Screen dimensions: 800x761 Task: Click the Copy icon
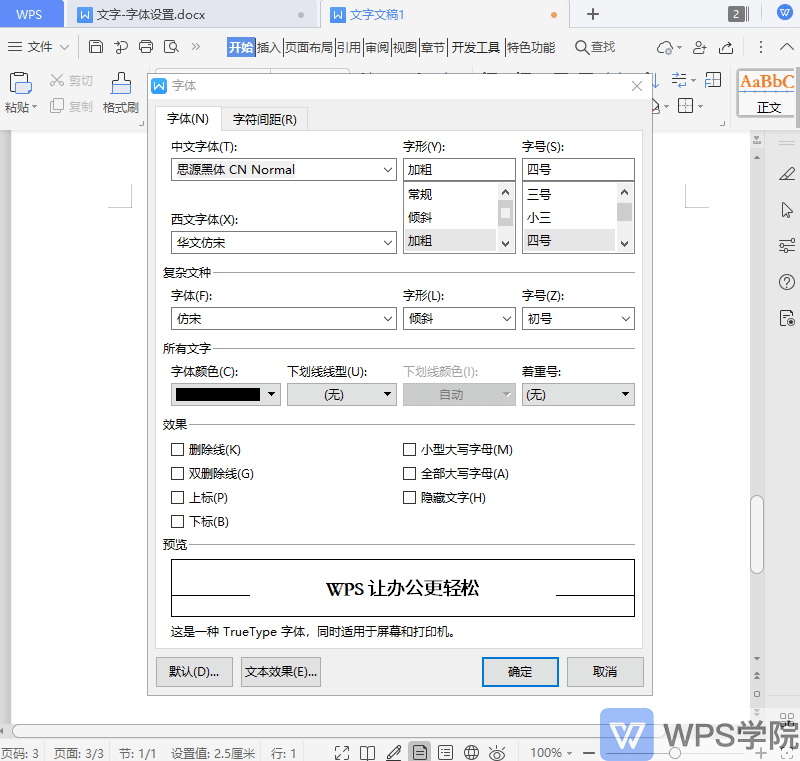coord(57,106)
